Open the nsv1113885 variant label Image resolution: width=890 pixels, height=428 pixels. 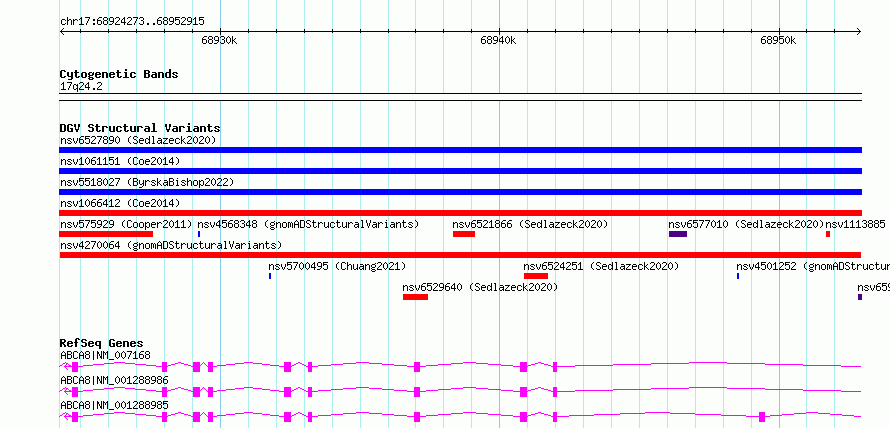tap(855, 224)
